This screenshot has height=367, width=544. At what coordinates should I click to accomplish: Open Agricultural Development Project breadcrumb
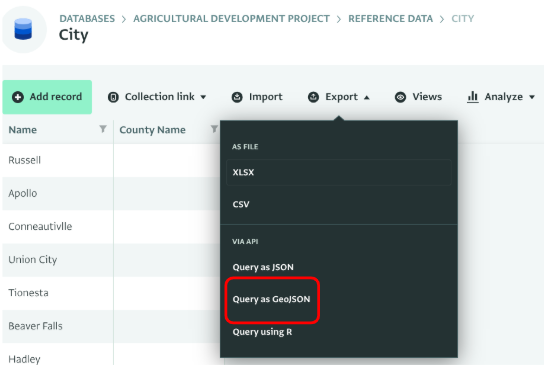231,19
